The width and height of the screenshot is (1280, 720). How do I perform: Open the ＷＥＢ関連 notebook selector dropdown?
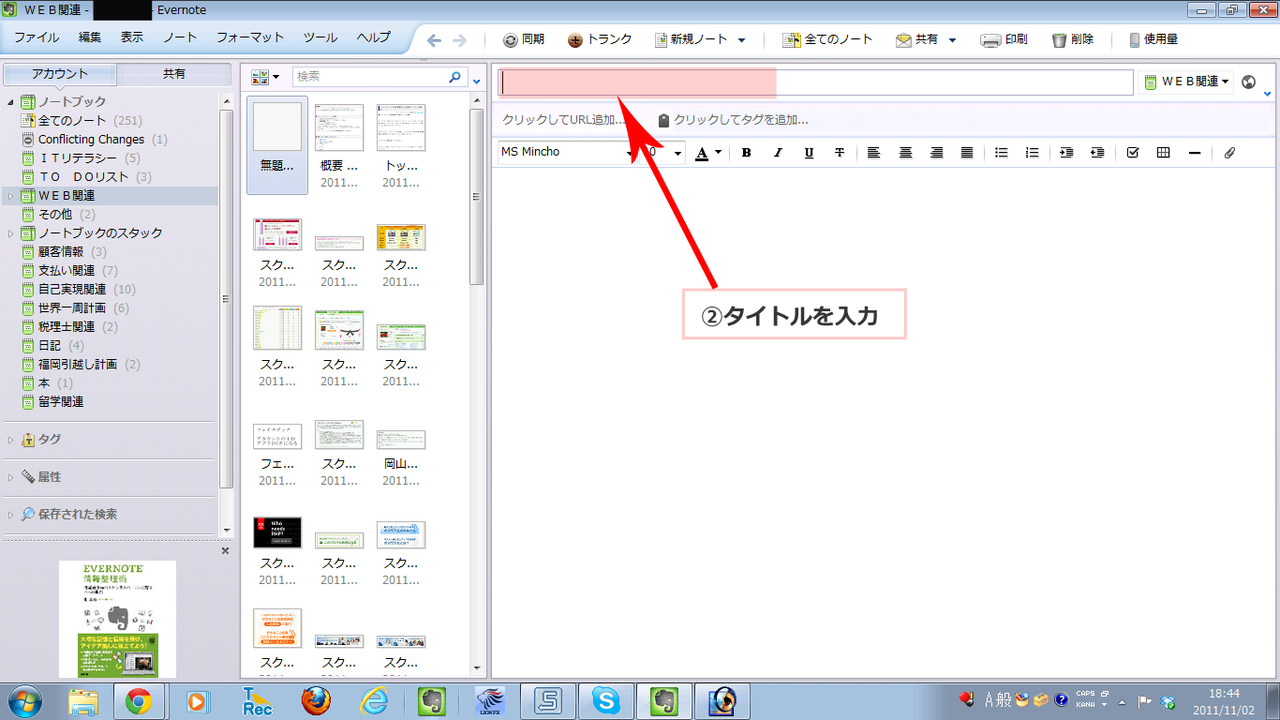[1187, 82]
